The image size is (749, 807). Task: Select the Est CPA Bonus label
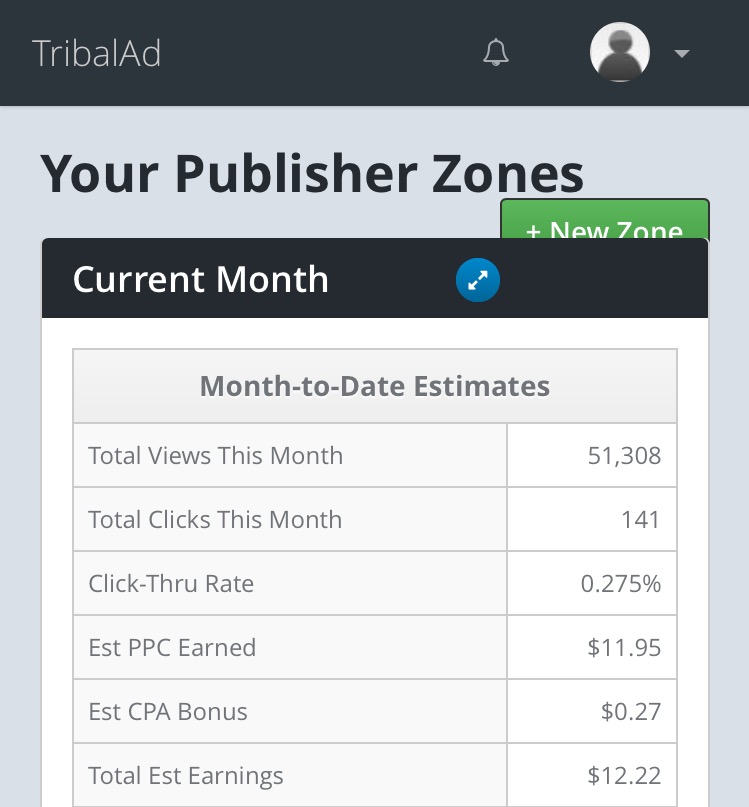pyautogui.click(x=168, y=712)
